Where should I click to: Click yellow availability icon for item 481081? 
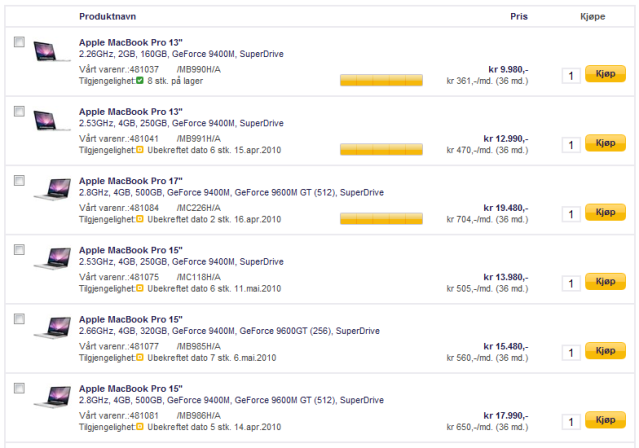[140, 427]
